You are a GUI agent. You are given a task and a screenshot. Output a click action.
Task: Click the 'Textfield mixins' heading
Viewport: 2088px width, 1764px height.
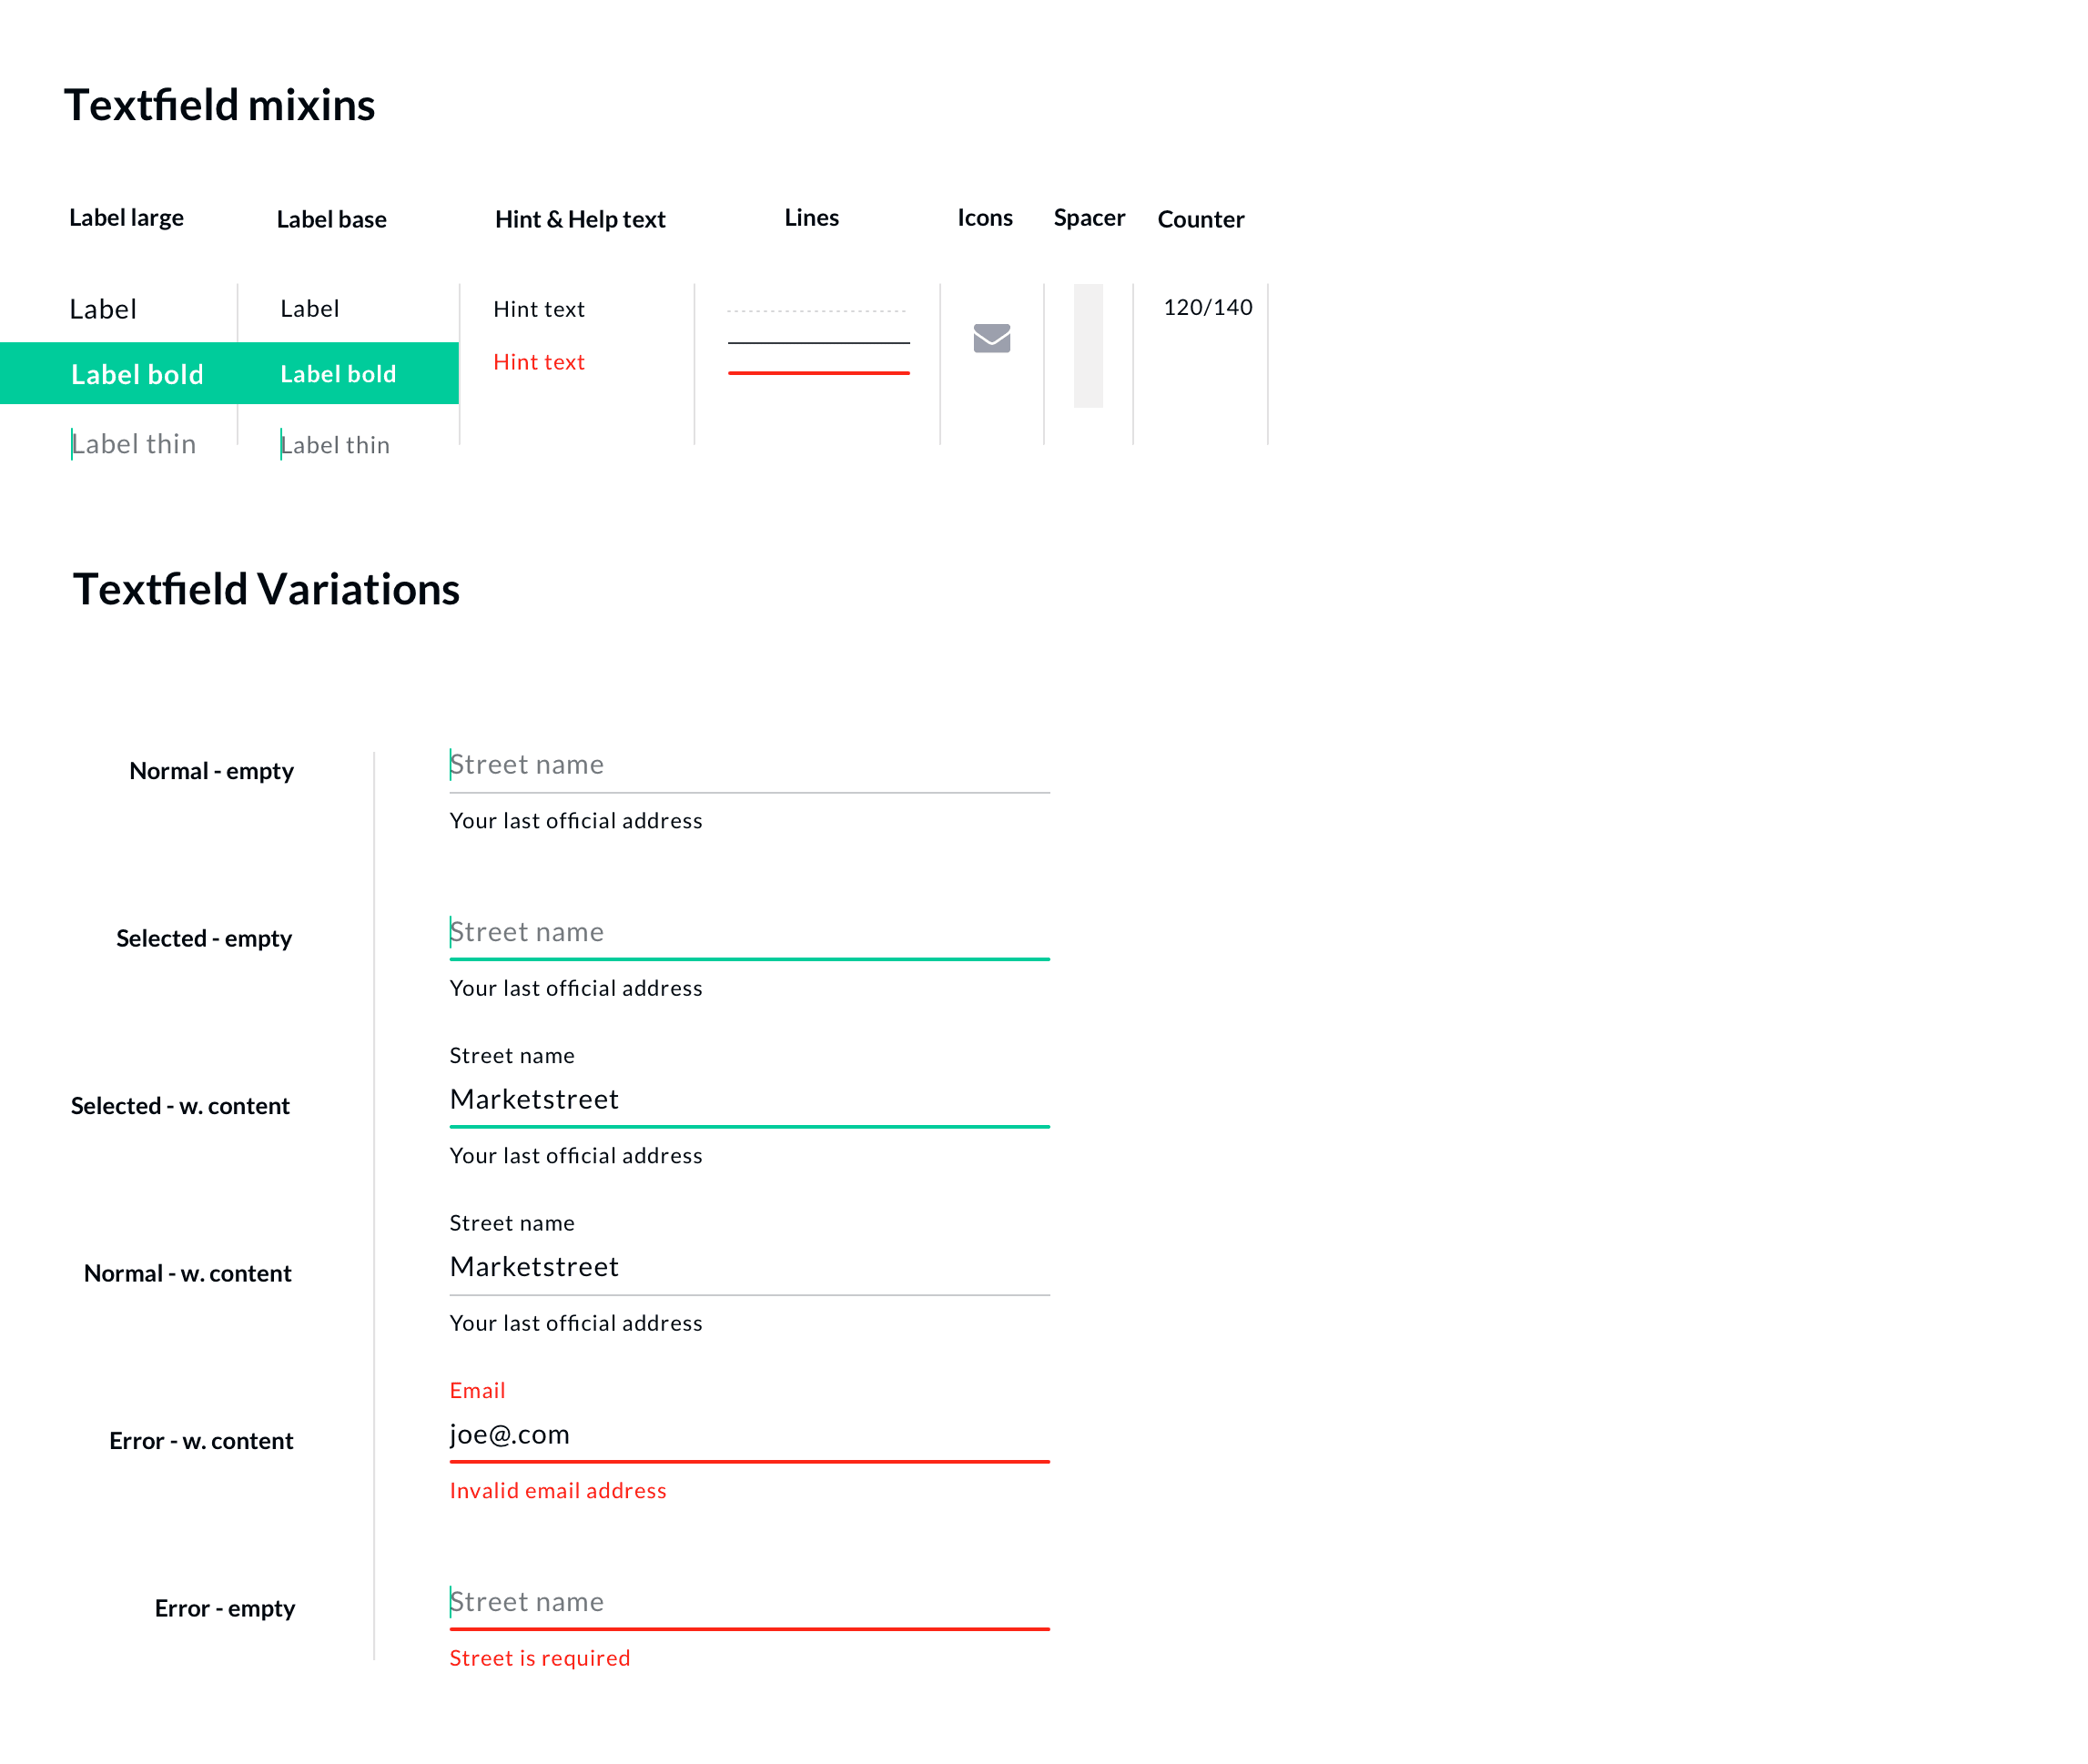point(220,103)
